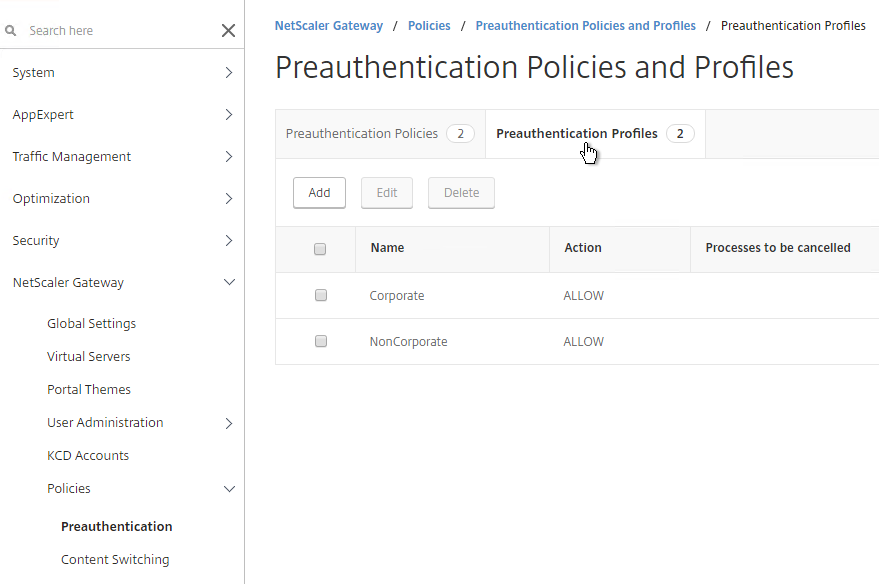This screenshot has height=584, width=879.
Task: Click the NetScaler Gateway breadcrumb link
Action: 329,26
